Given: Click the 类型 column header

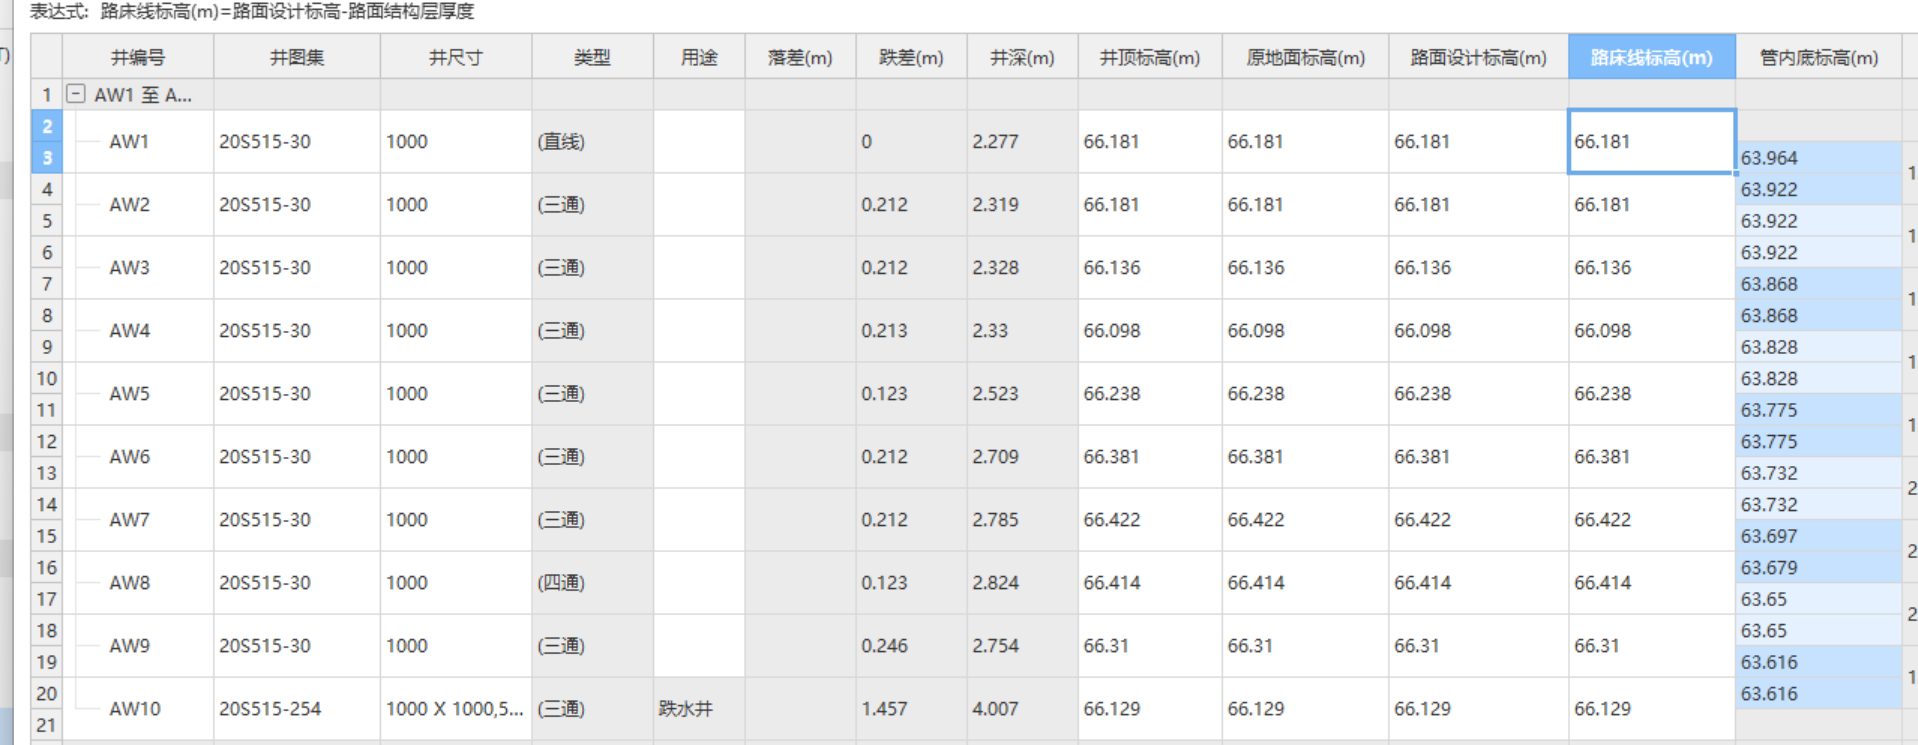Looking at the screenshot, I should pos(592,58).
